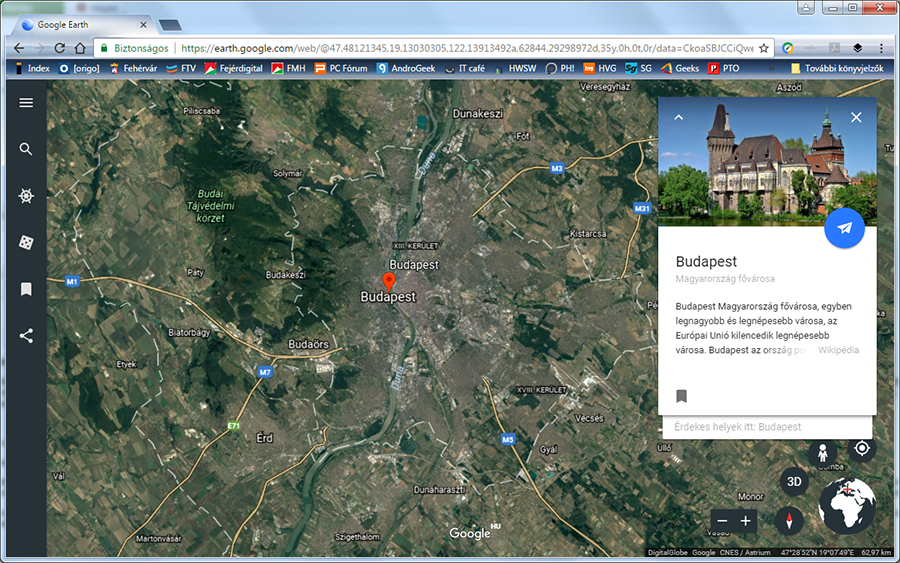Zoom in with the plus button

tap(746, 521)
